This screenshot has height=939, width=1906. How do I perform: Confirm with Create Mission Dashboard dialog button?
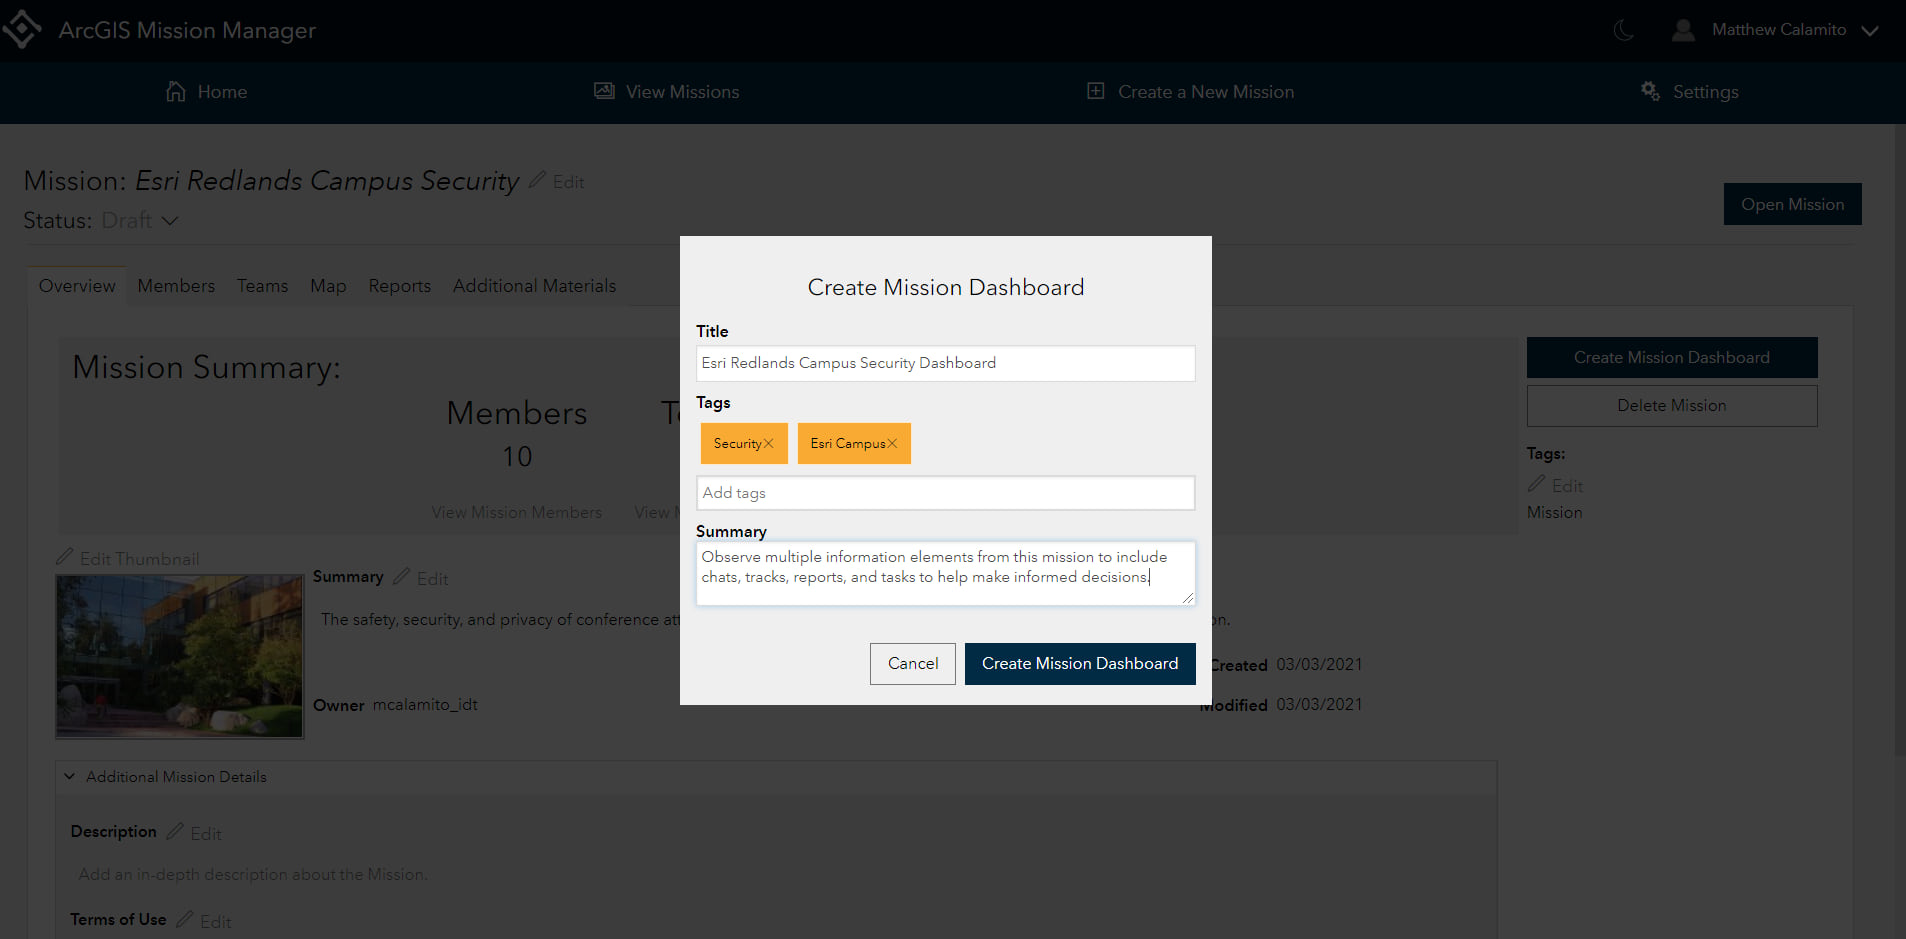[1080, 664]
